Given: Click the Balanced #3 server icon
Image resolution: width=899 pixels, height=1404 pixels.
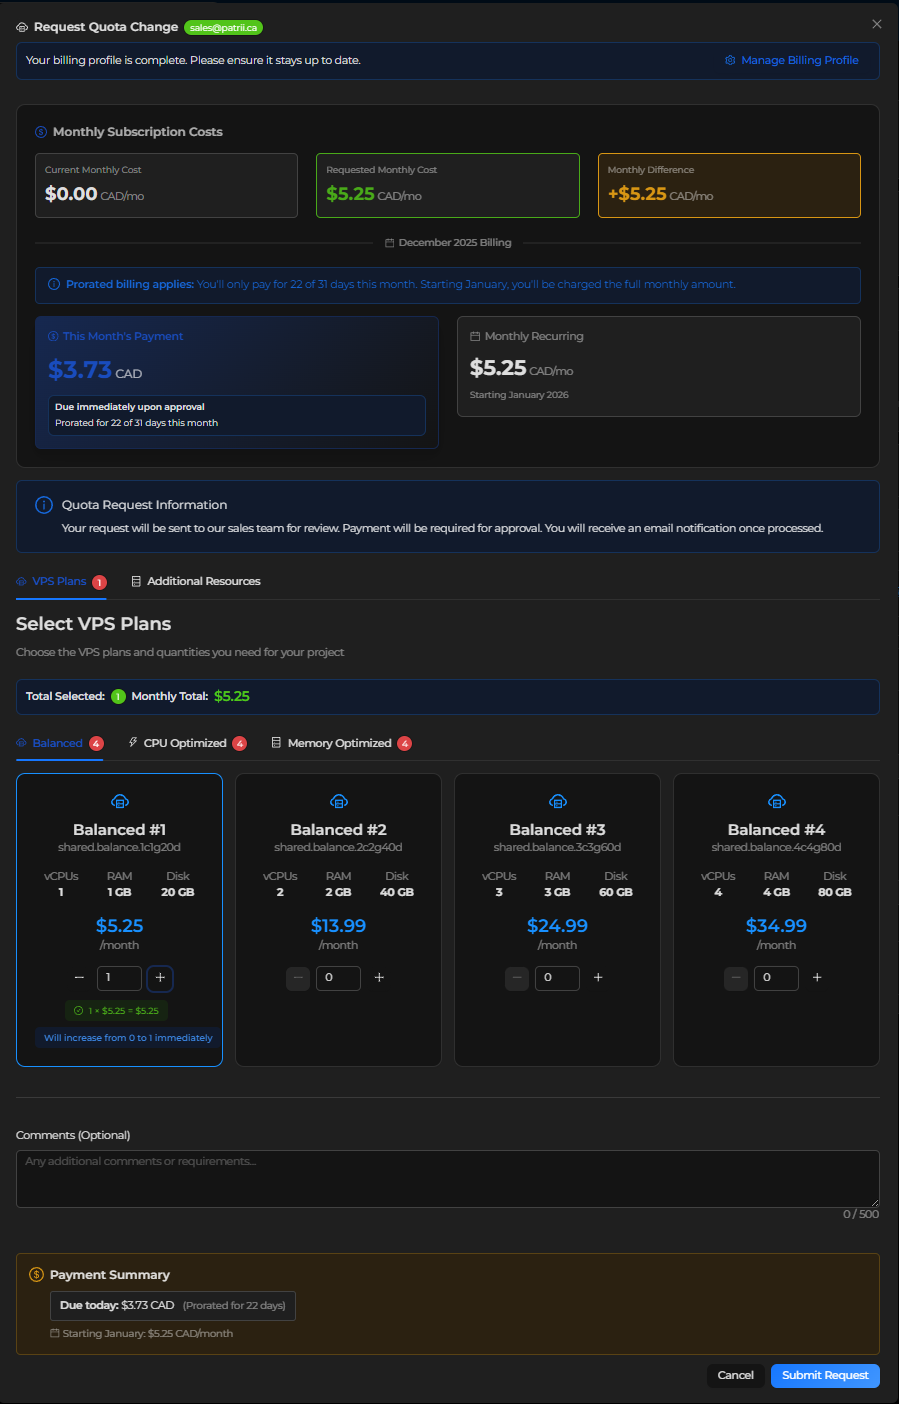Looking at the screenshot, I should pyautogui.click(x=557, y=801).
